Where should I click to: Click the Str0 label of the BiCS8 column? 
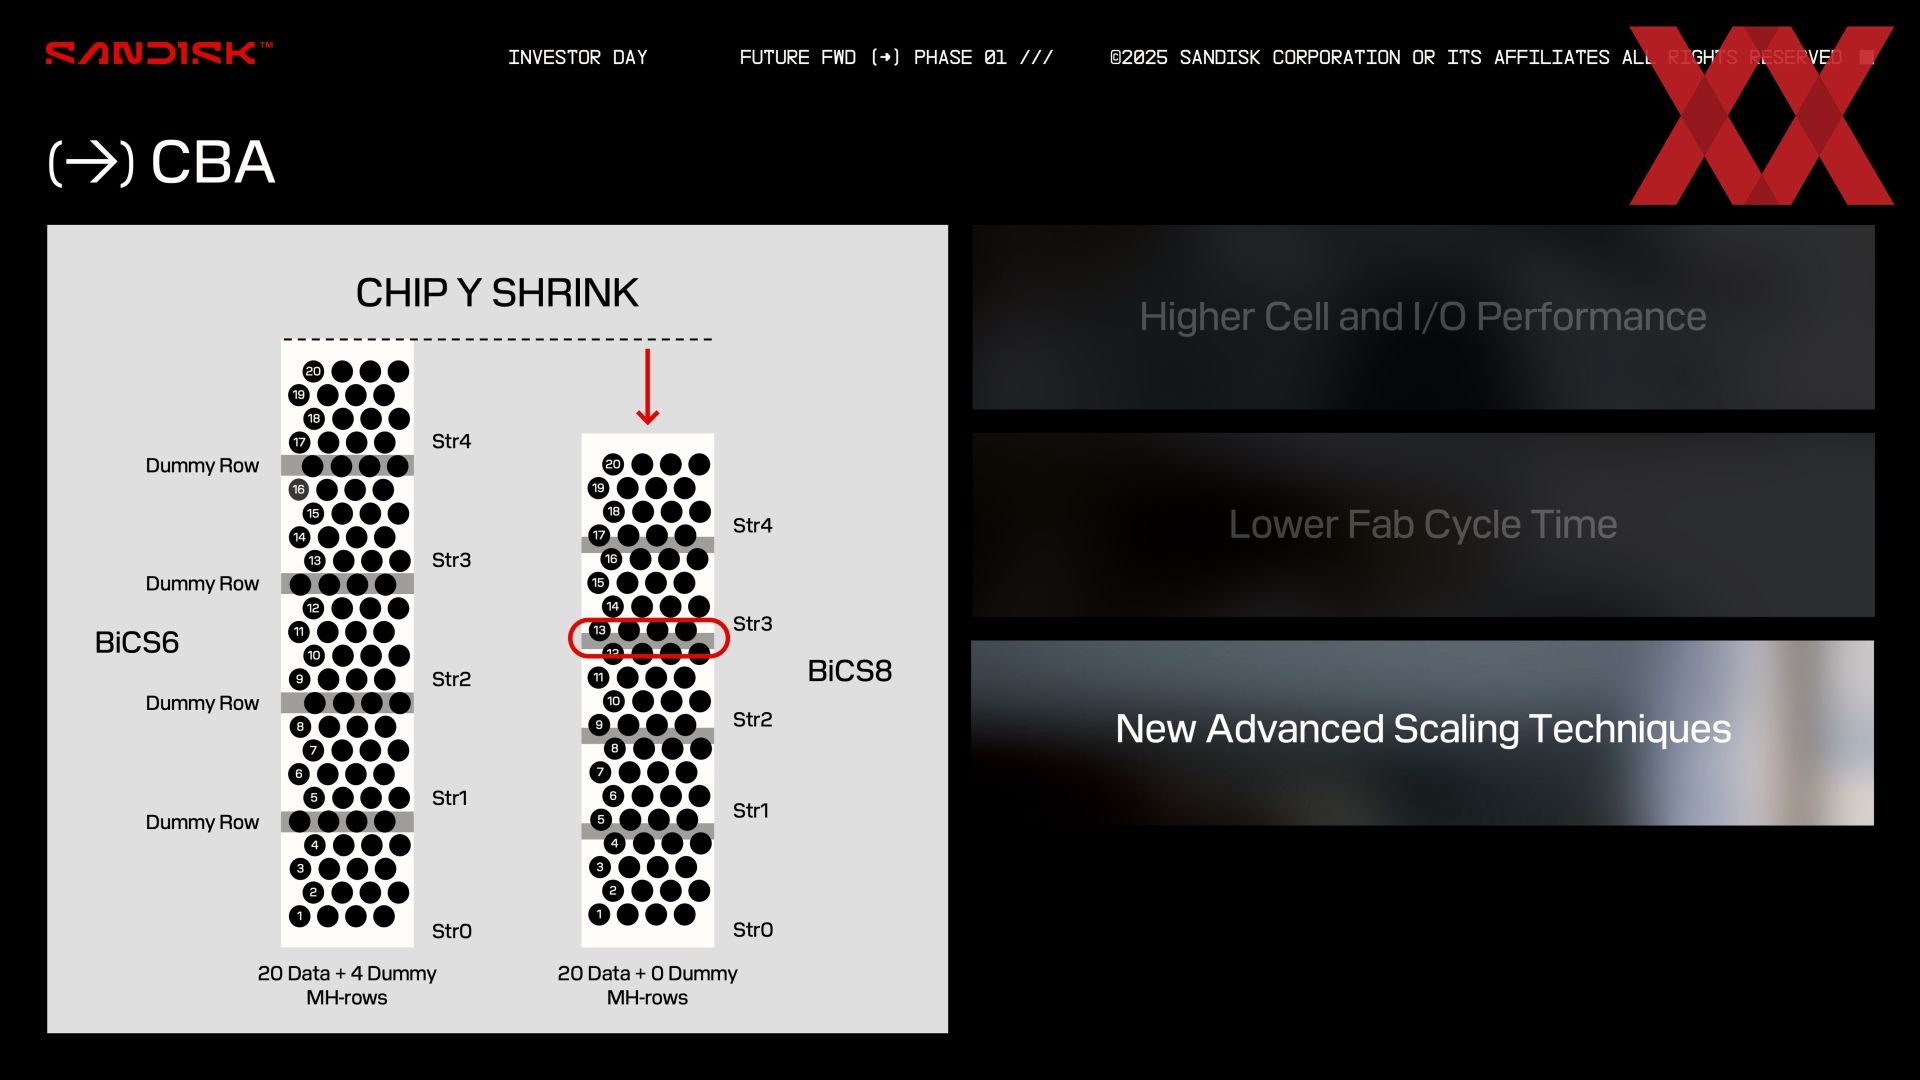[752, 930]
